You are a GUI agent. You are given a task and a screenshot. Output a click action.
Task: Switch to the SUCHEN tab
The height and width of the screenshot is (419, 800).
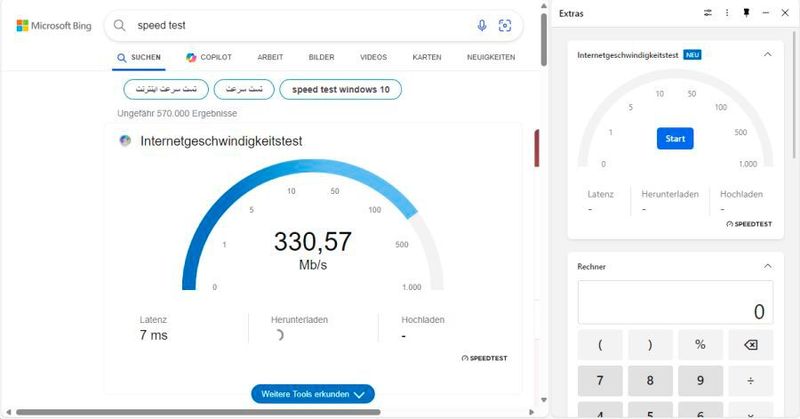tap(139, 57)
